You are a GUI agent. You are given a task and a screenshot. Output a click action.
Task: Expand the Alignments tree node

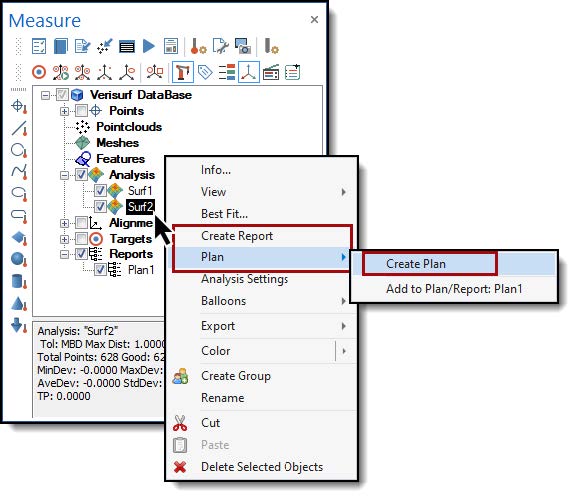(x=64, y=223)
